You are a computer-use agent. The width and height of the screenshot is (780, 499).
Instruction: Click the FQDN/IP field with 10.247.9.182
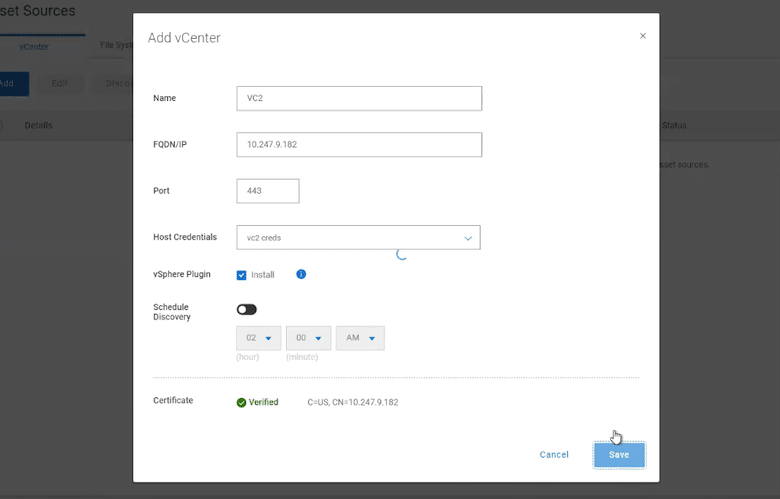point(359,145)
